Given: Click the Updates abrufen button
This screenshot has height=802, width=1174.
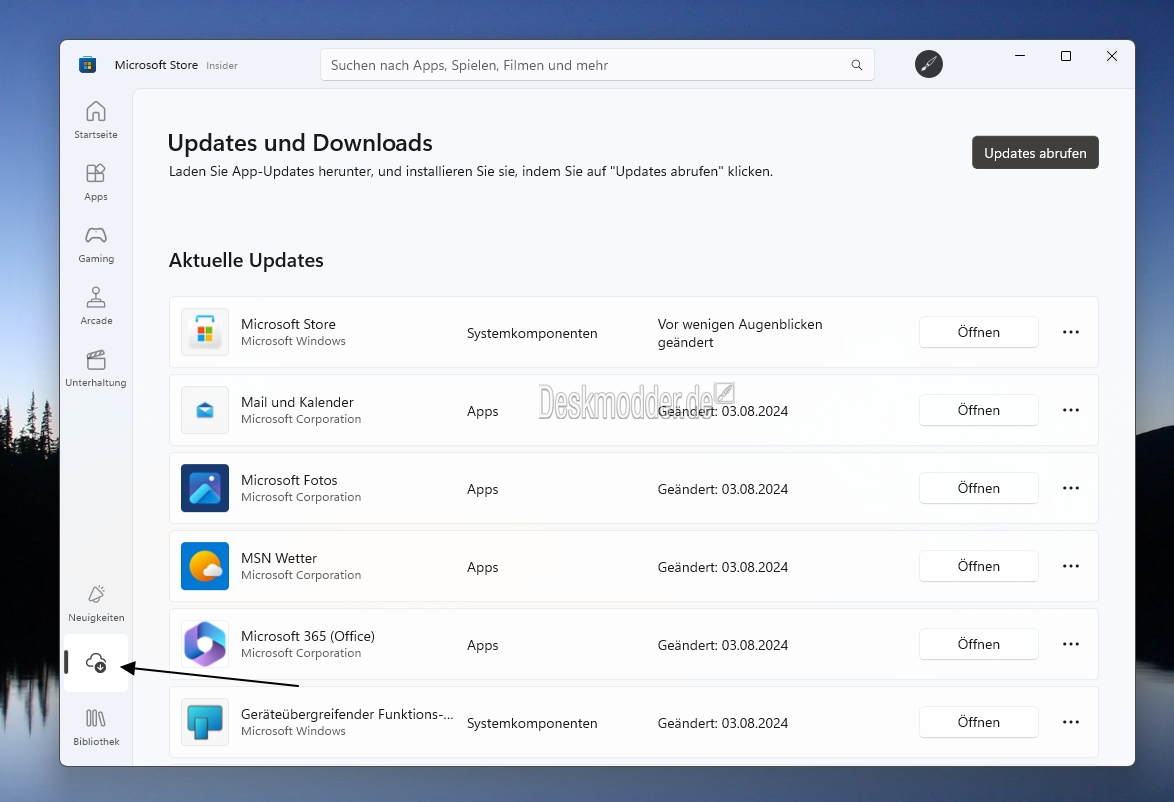Looking at the screenshot, I should coord(1035,153).
